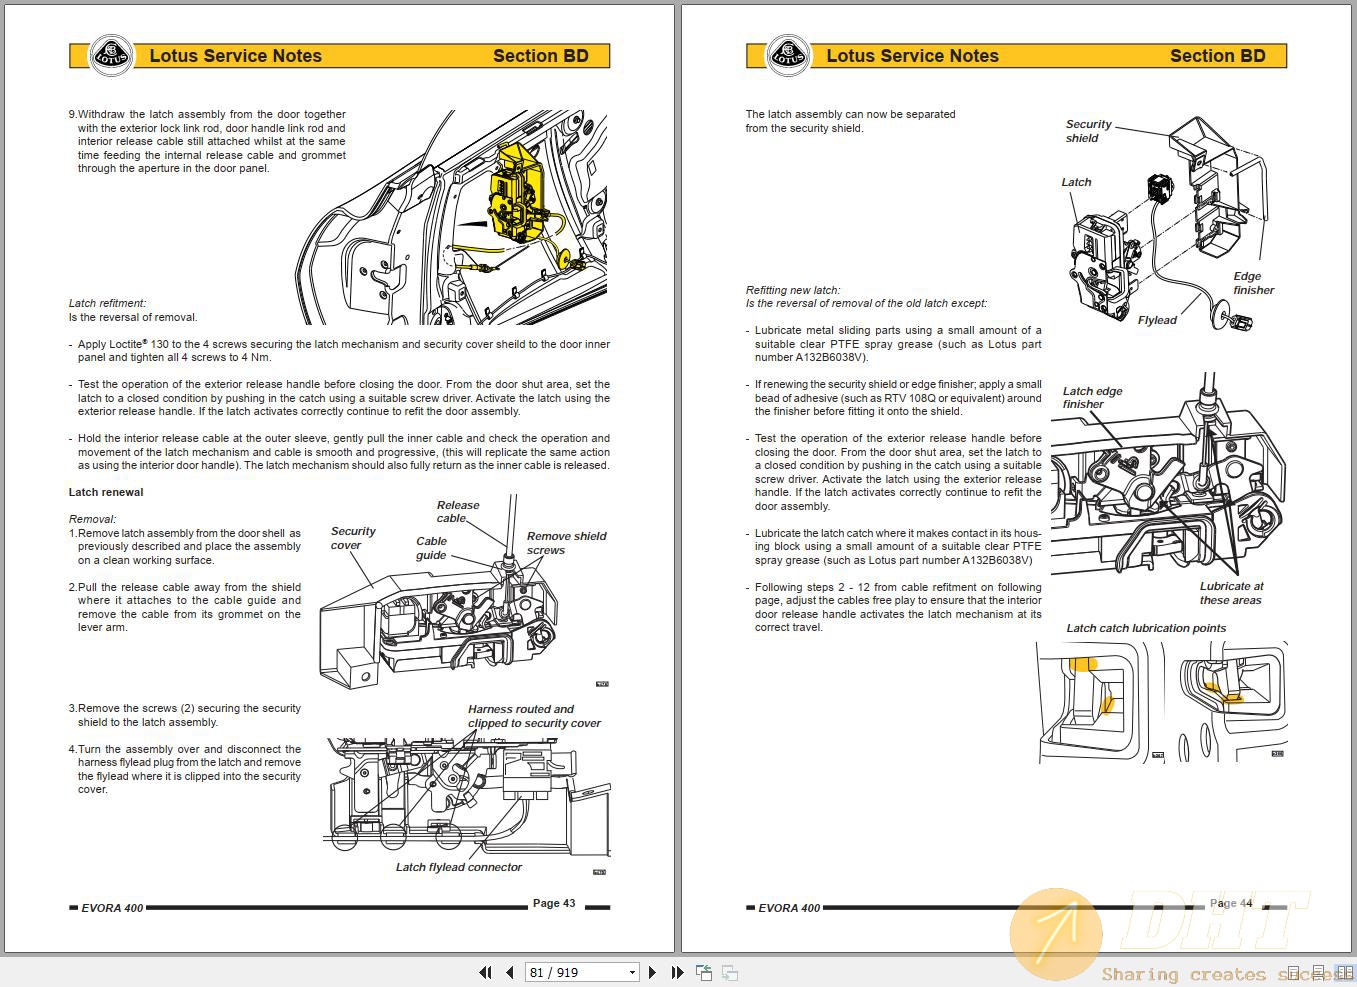Click the 'Removal:' subheading
Screen dimensions: 1357x987
pos(92,519)
